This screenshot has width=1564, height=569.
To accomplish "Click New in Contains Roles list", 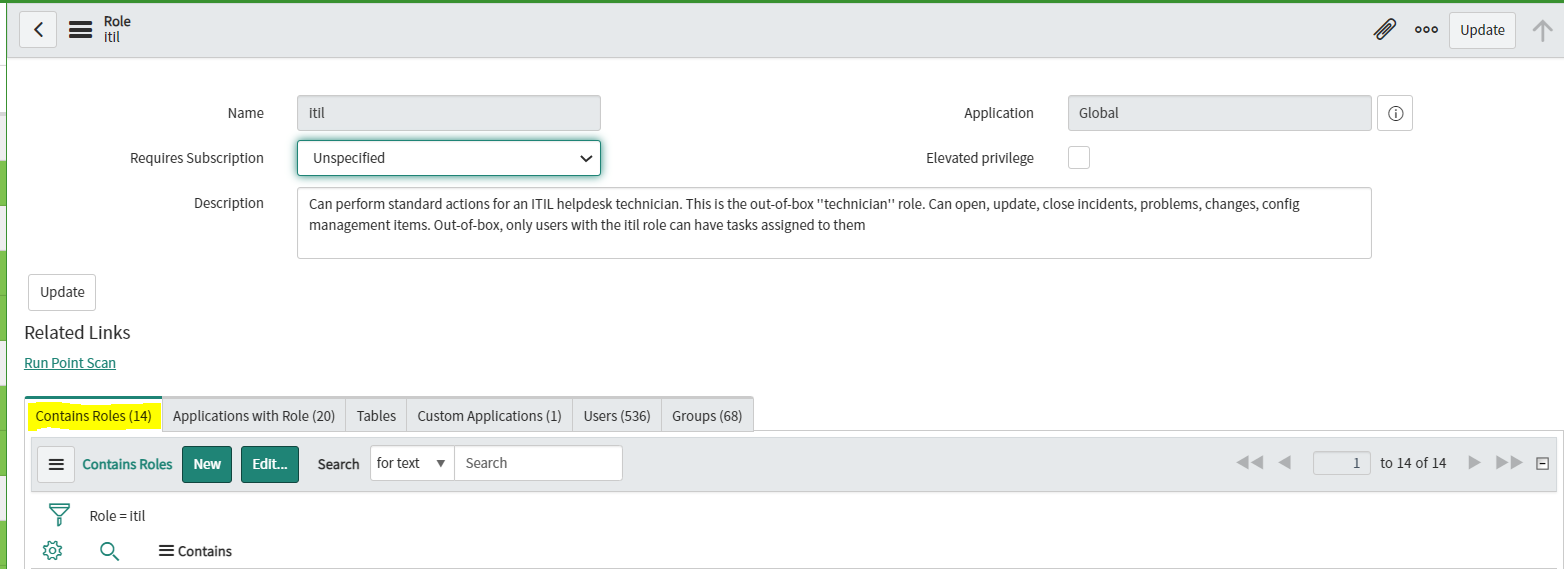I will point(207,464).
